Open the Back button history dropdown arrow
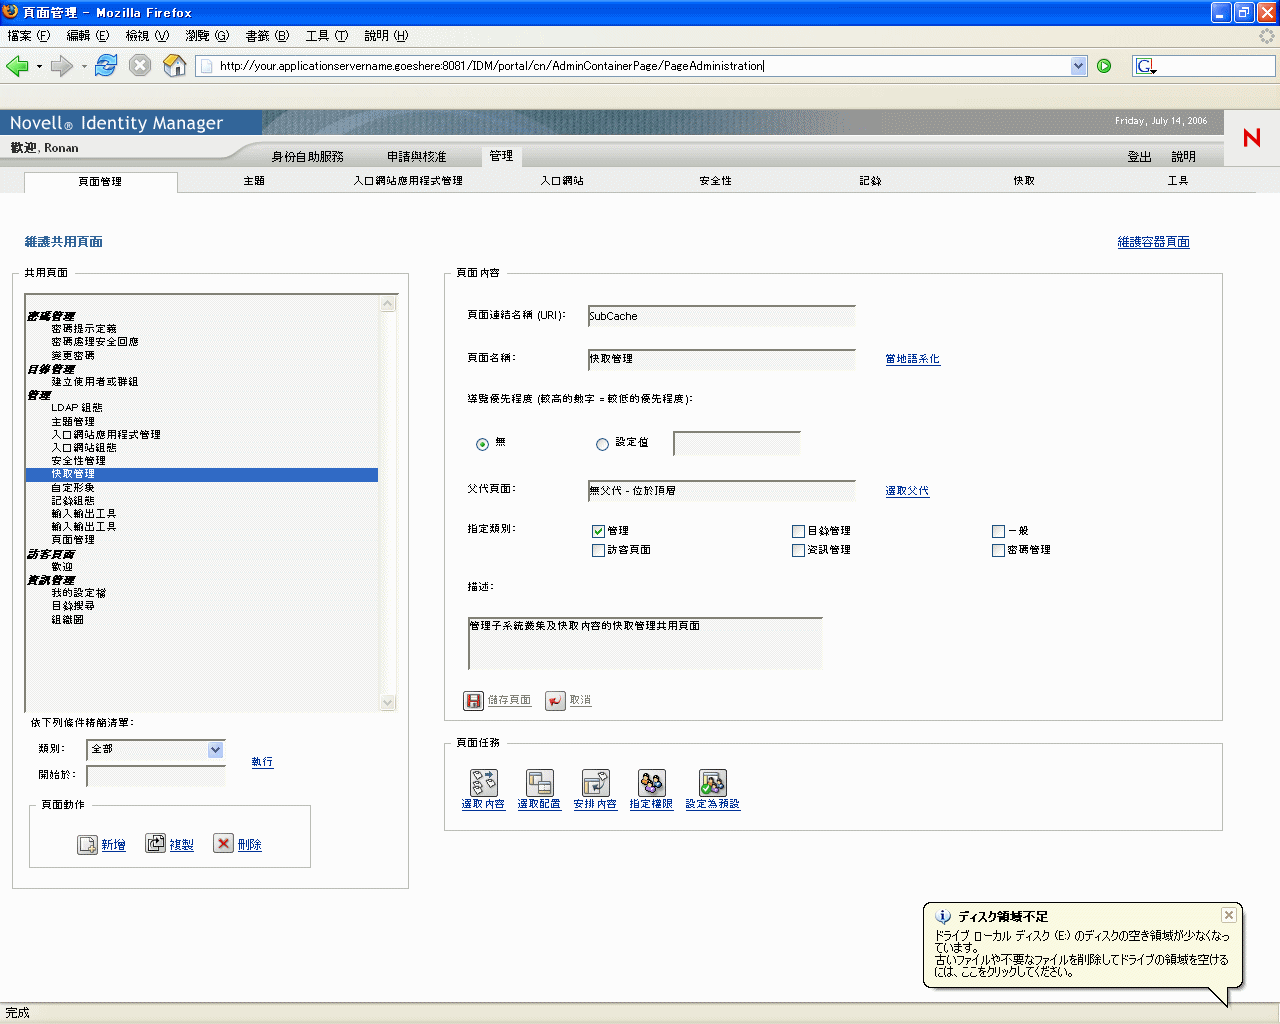The image size is (1280, 1024). tap(39, 67)
